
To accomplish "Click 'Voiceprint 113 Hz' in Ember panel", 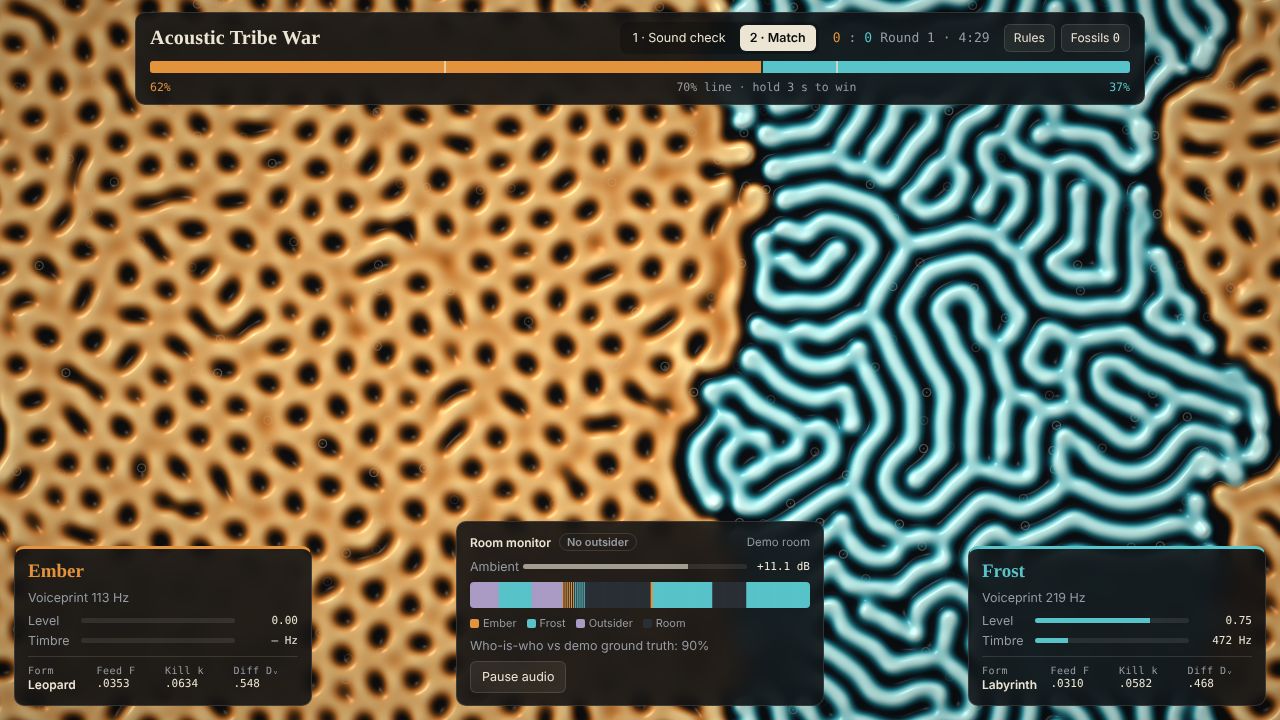I will 78,598.
